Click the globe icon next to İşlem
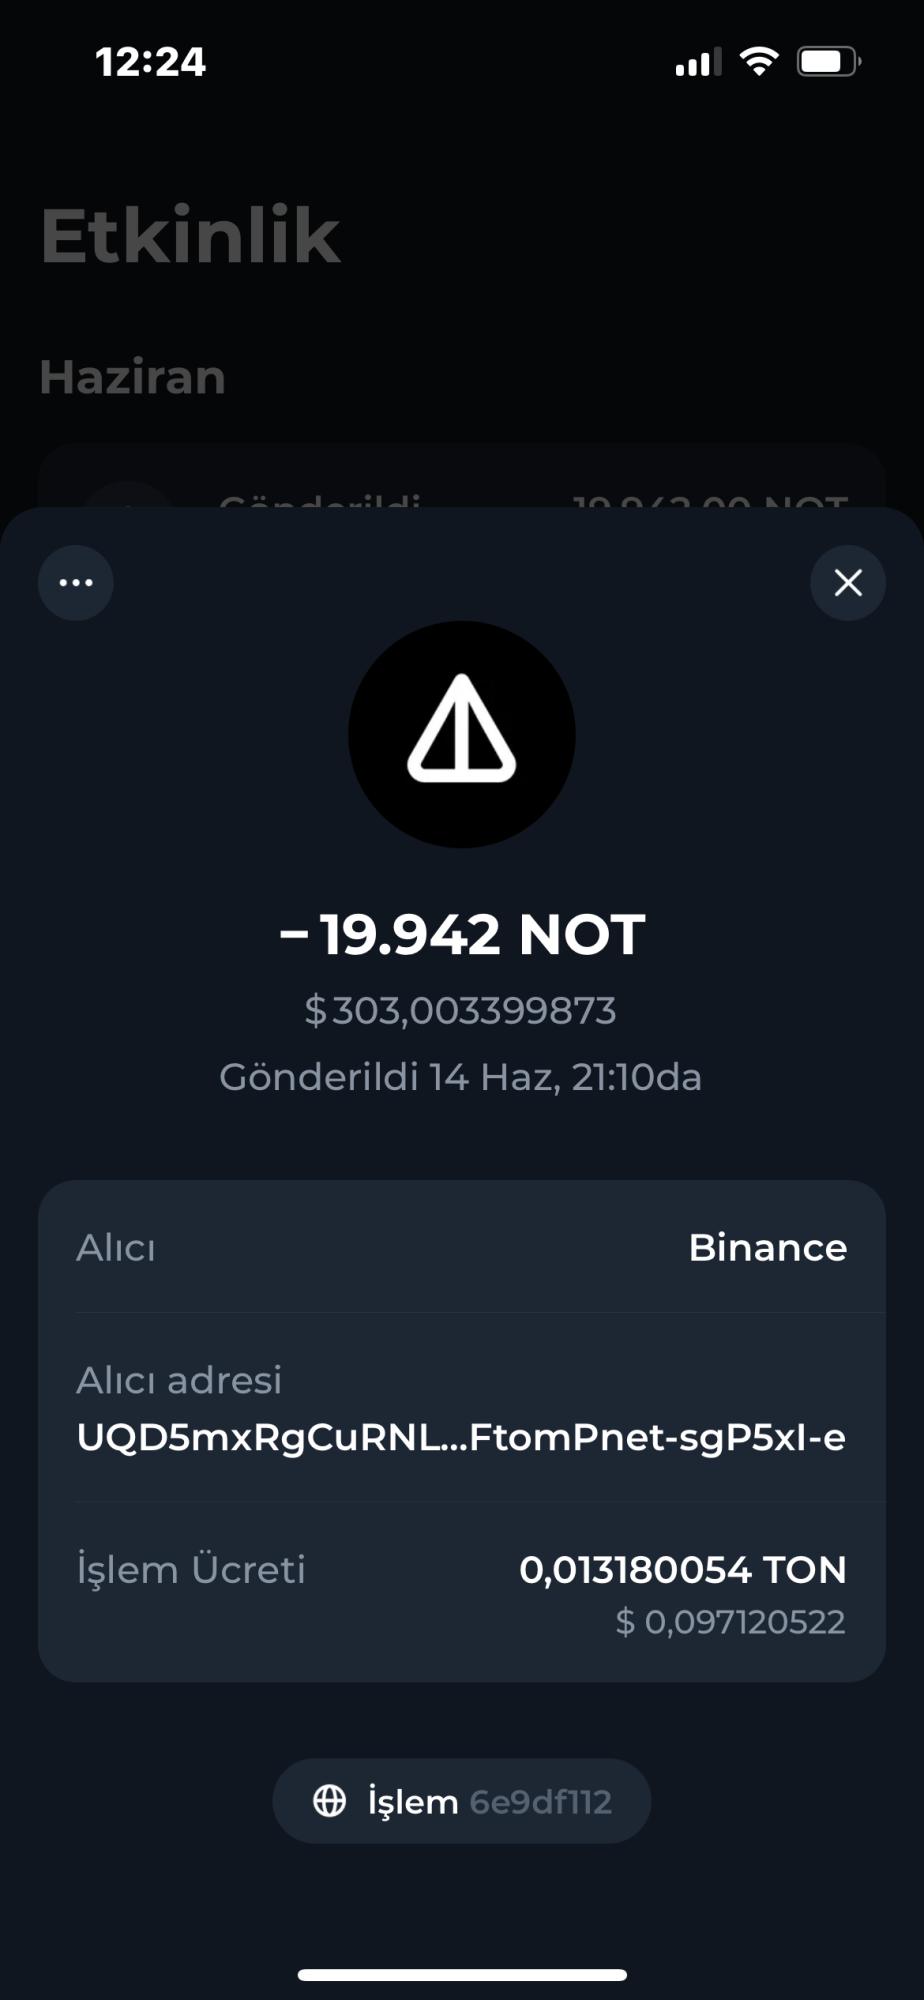The image size is (924, 2000). click(330, 1800)
